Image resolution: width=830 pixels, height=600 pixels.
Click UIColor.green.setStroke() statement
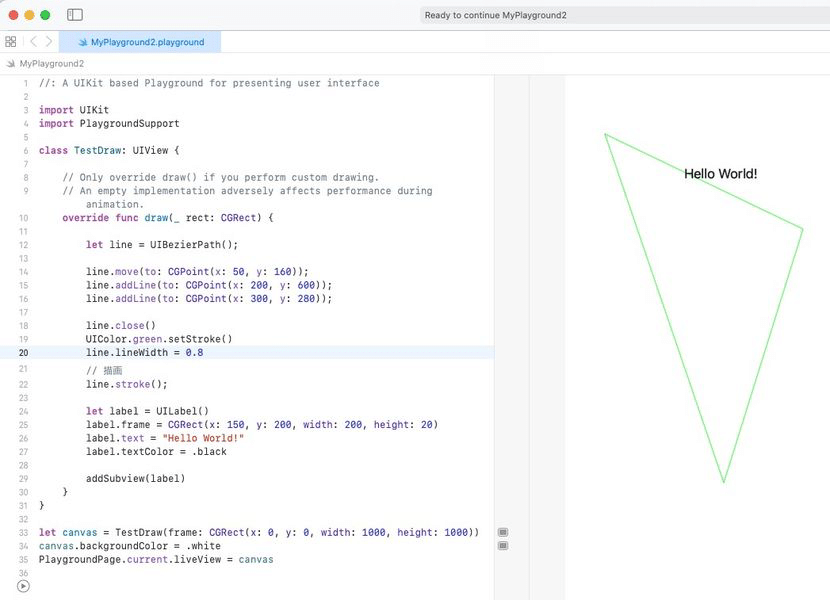pyautogui.click(x=159, y=339)
